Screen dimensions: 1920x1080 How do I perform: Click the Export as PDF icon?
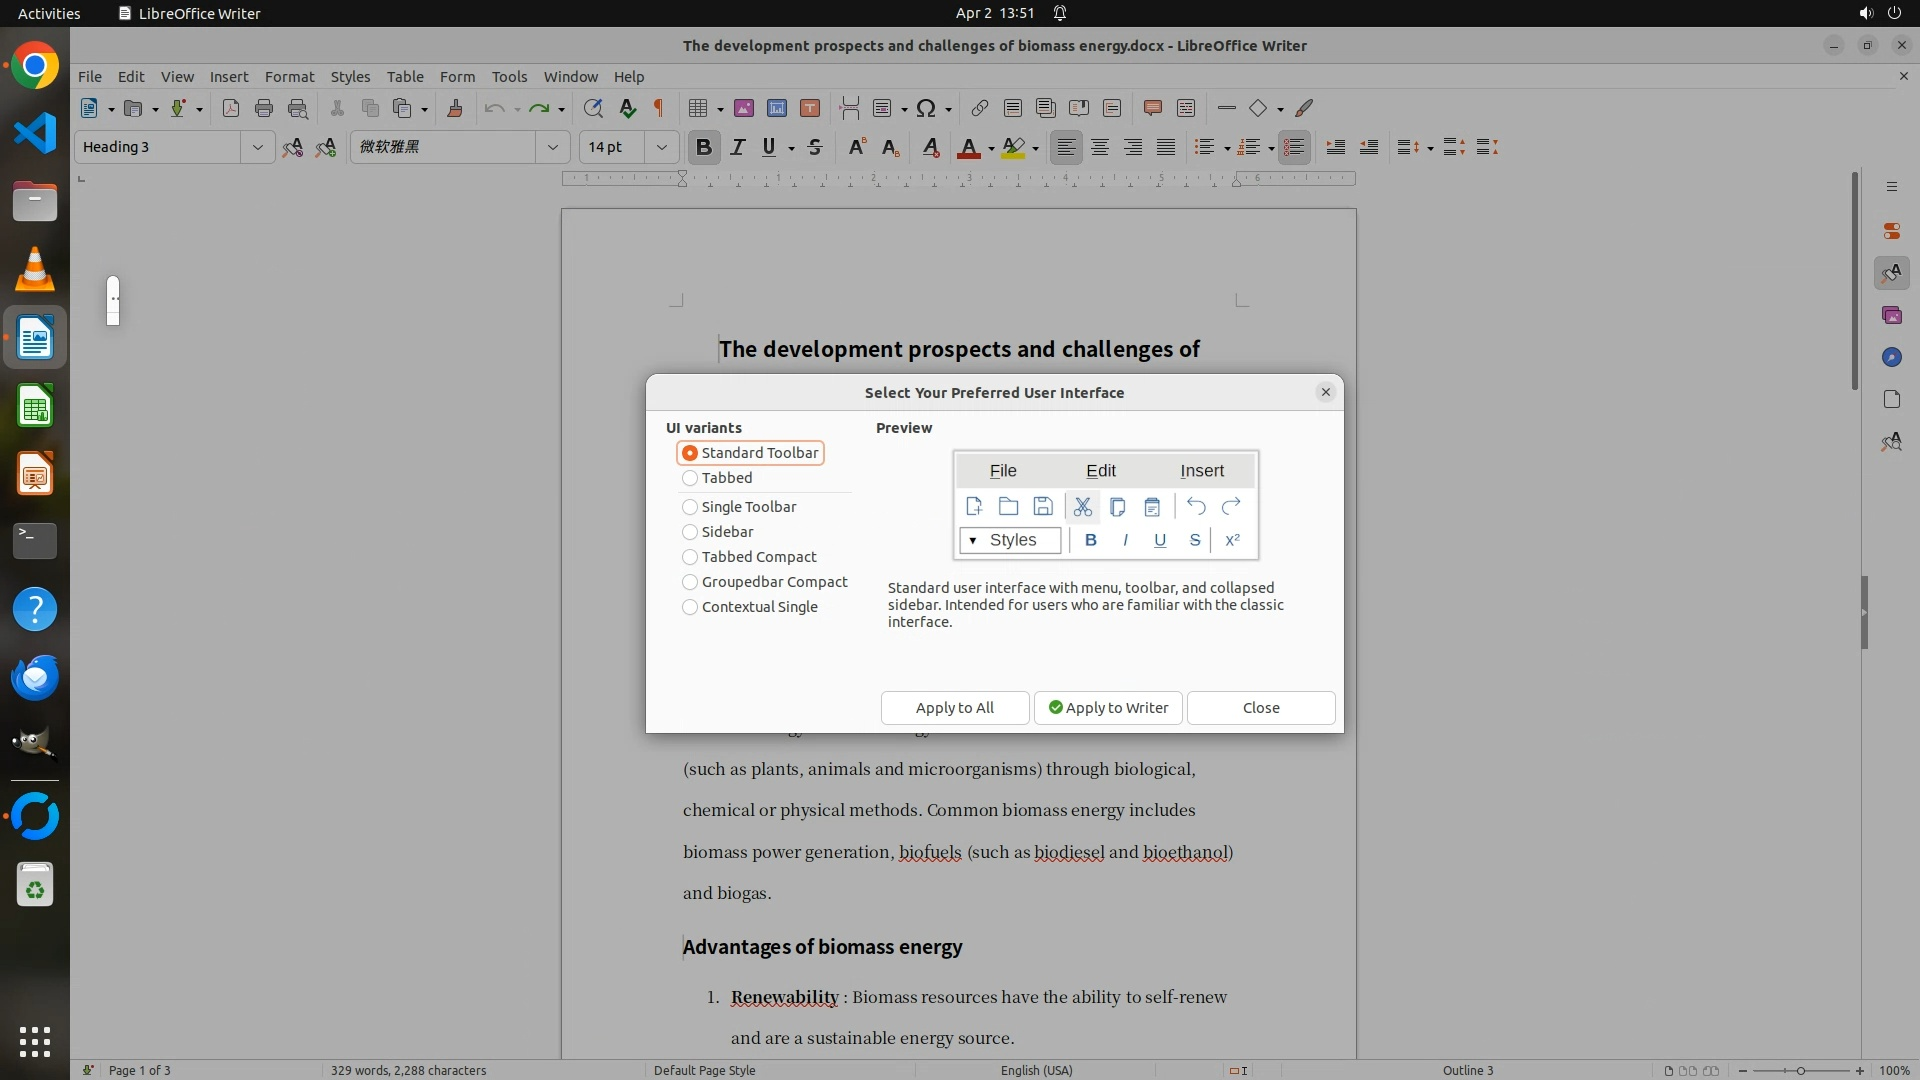click(231, 108)
